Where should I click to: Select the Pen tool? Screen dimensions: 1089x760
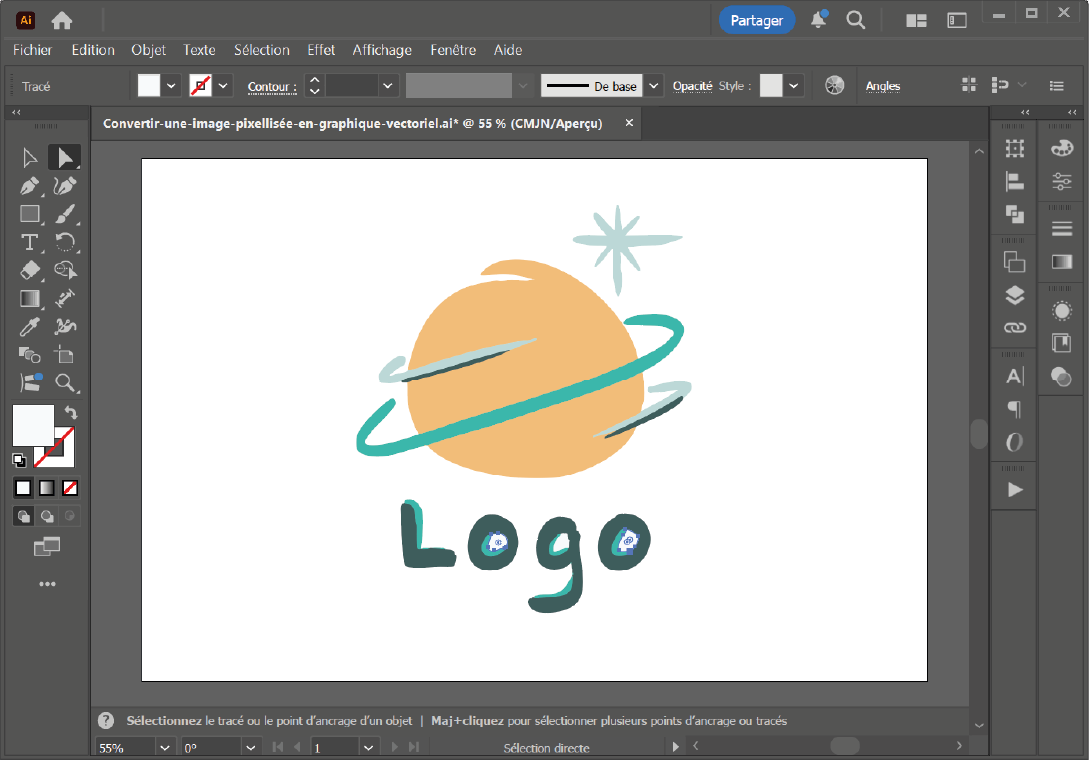click(30, 186)
